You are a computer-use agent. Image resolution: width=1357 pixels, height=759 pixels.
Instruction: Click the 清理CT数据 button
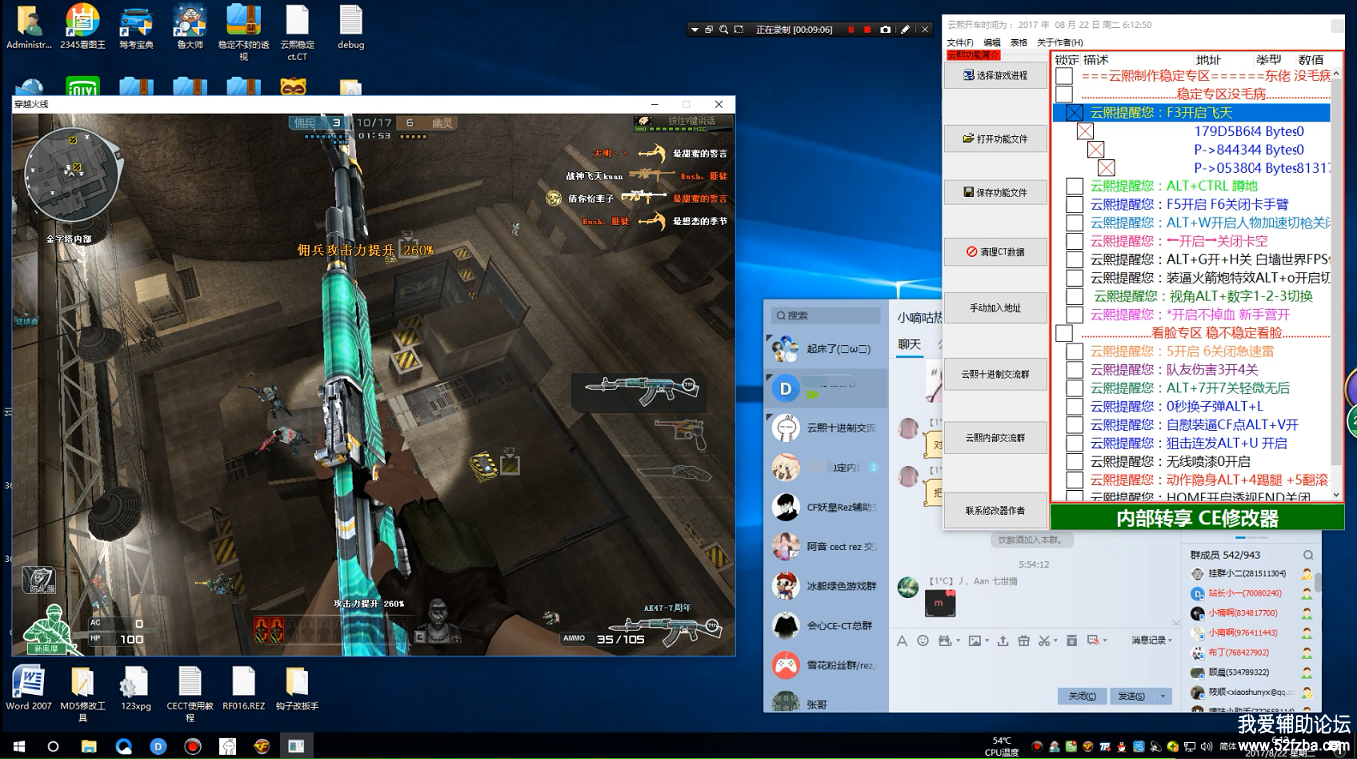(995, 252)
